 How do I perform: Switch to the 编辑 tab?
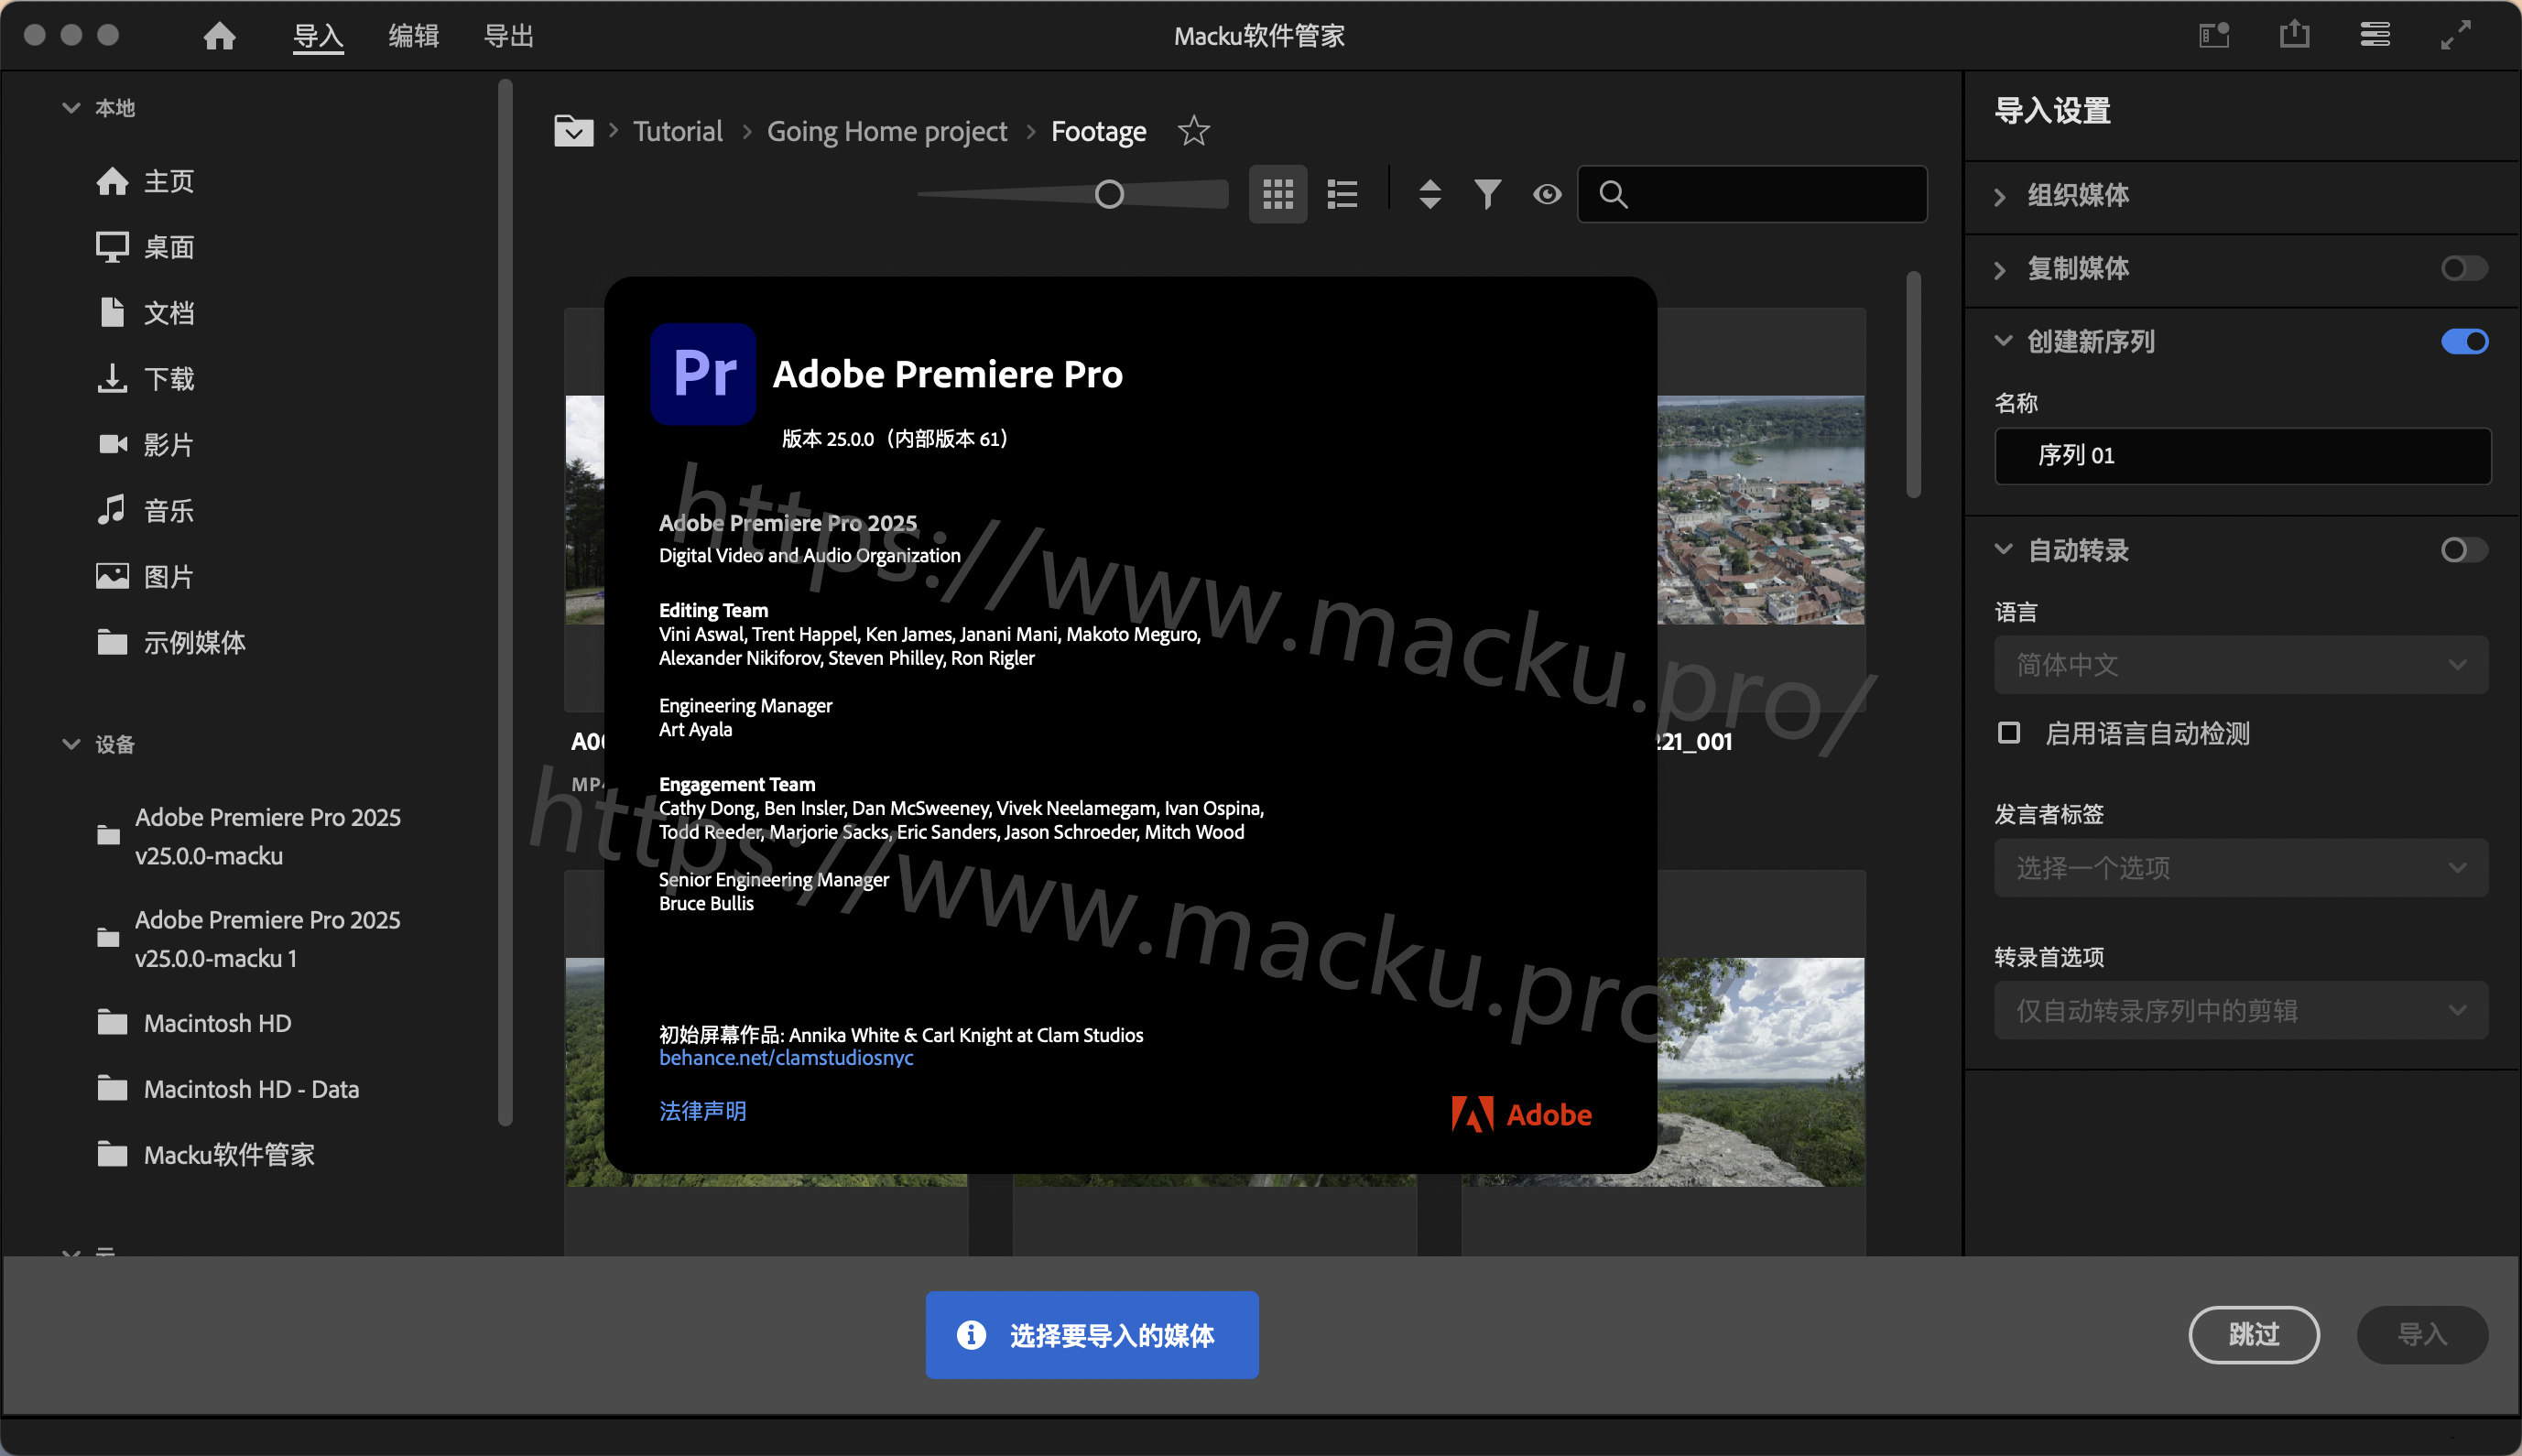click(413, 36)
